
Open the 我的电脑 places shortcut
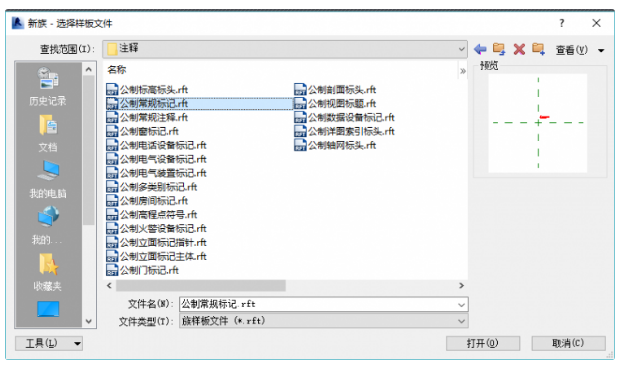48,179
